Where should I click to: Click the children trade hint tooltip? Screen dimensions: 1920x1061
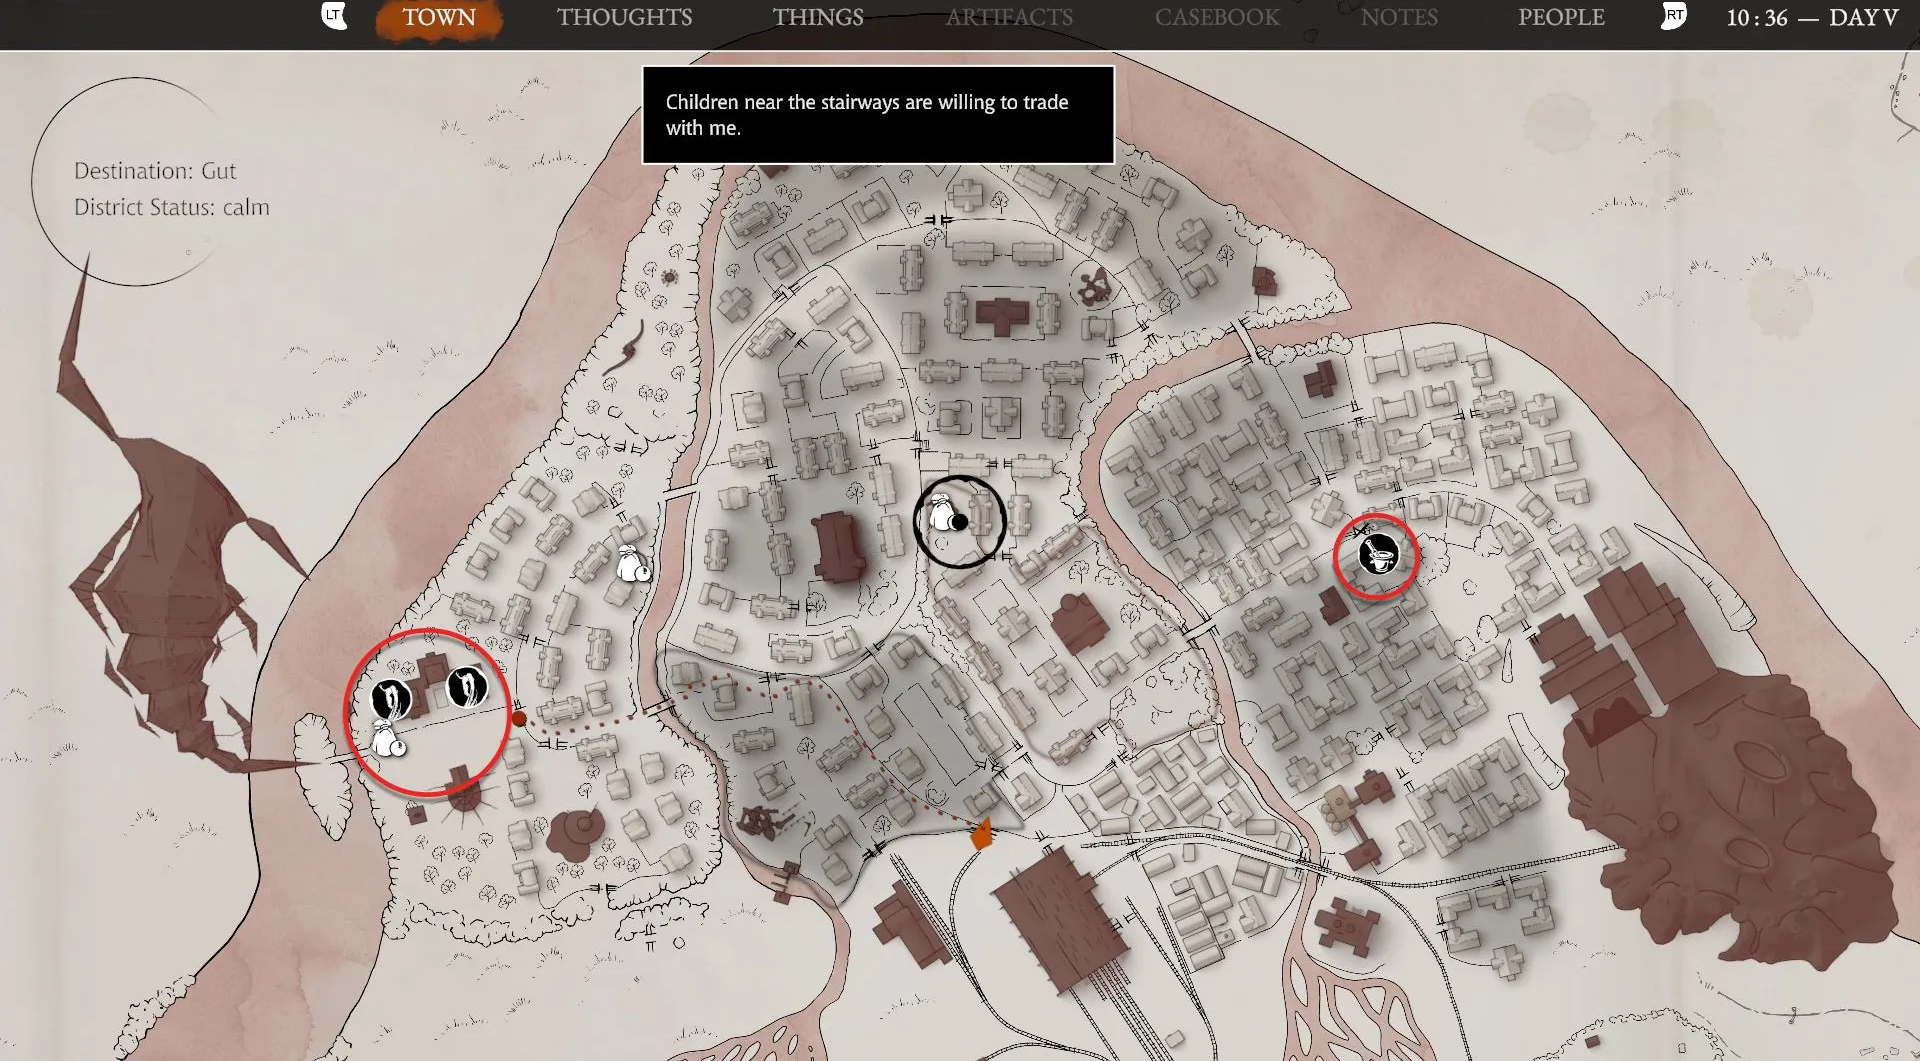pos(877,115)
